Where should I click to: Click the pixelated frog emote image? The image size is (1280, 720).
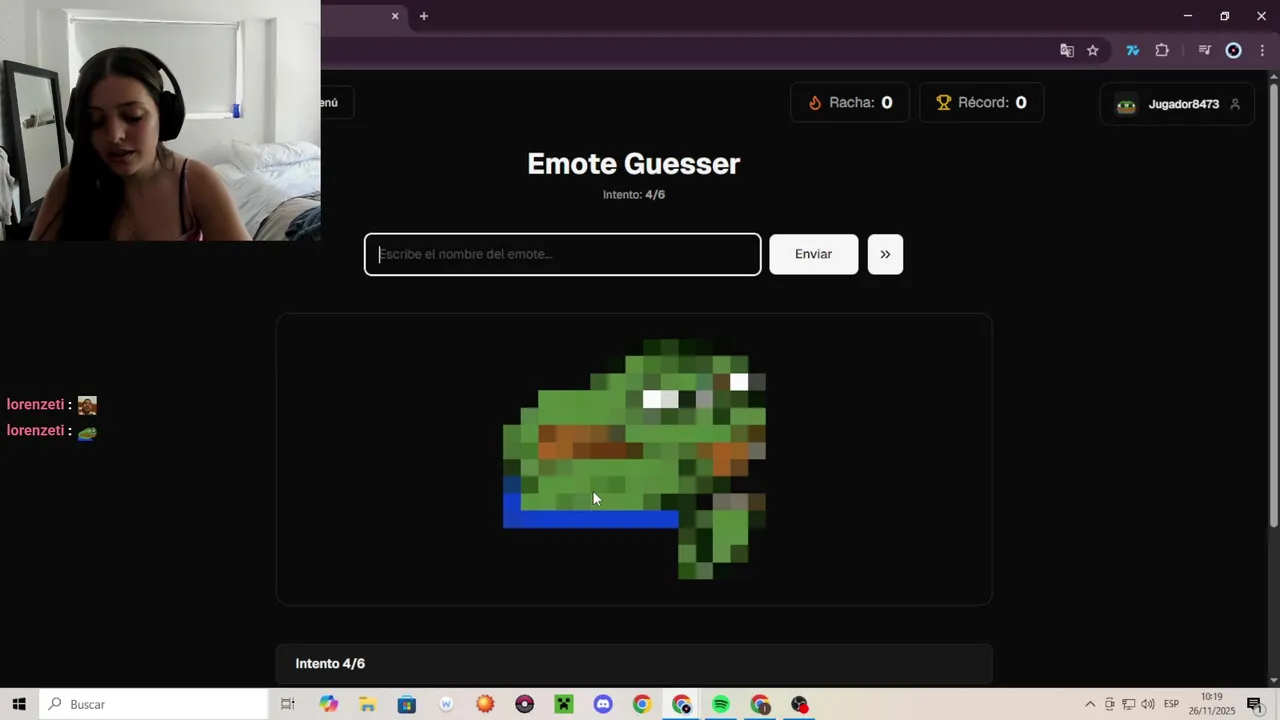634,459
